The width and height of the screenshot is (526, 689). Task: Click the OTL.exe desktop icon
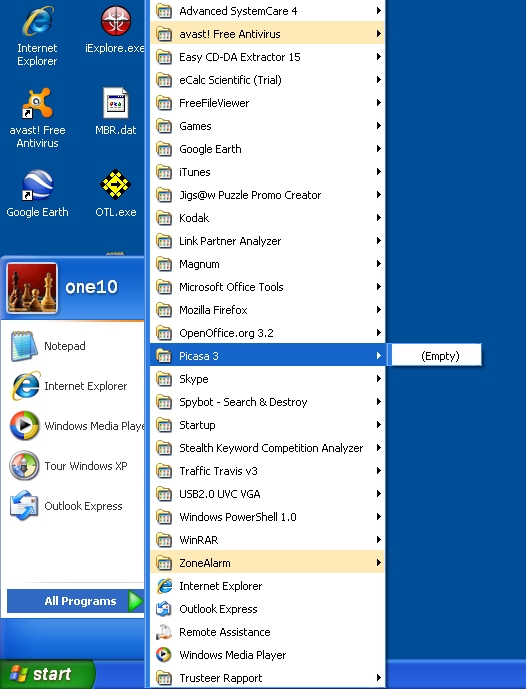tap(116, 193)
